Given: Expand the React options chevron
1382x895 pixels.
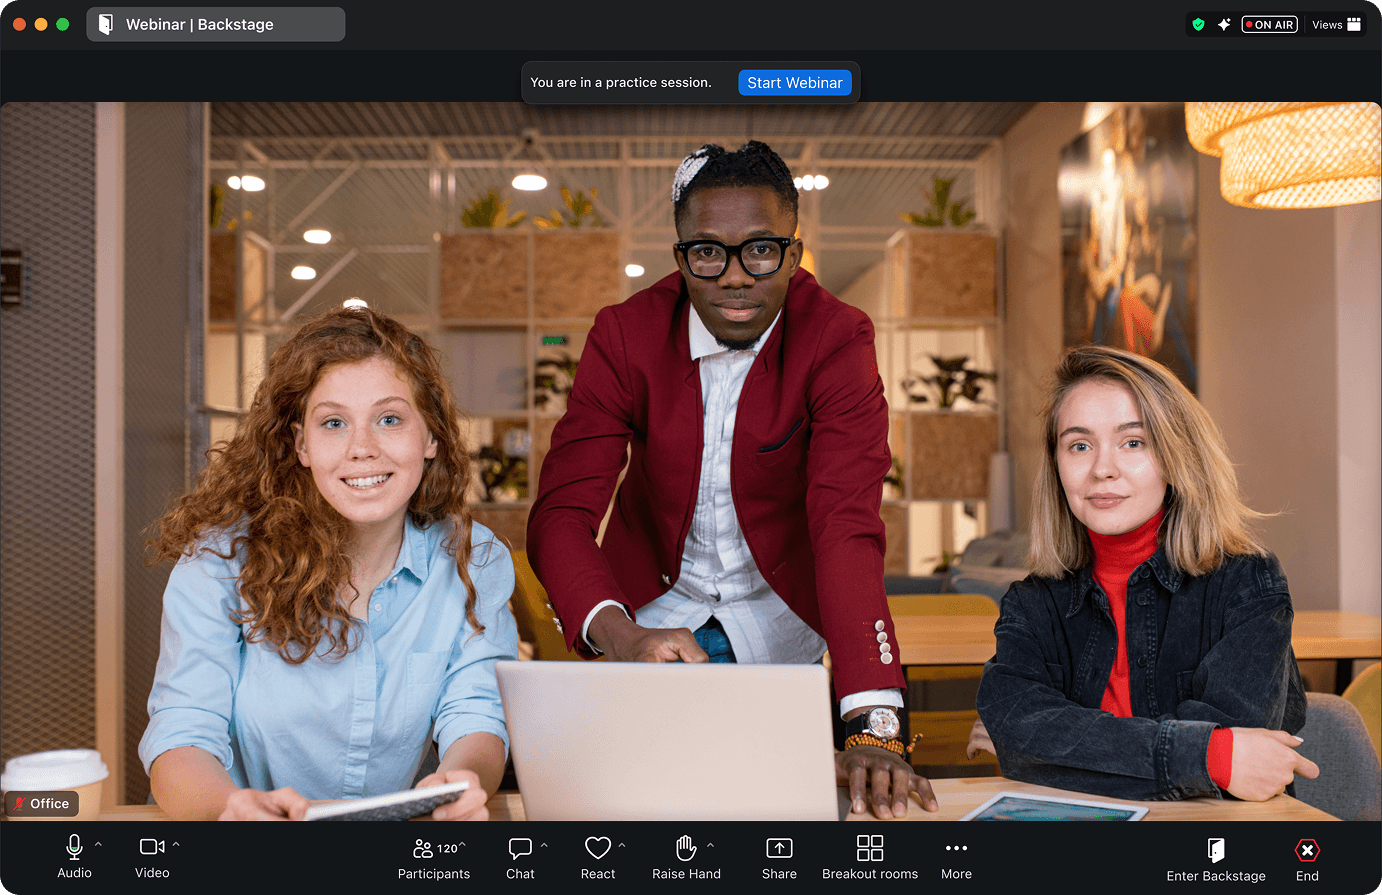Looking at the screenshot, I should point(622,846).
